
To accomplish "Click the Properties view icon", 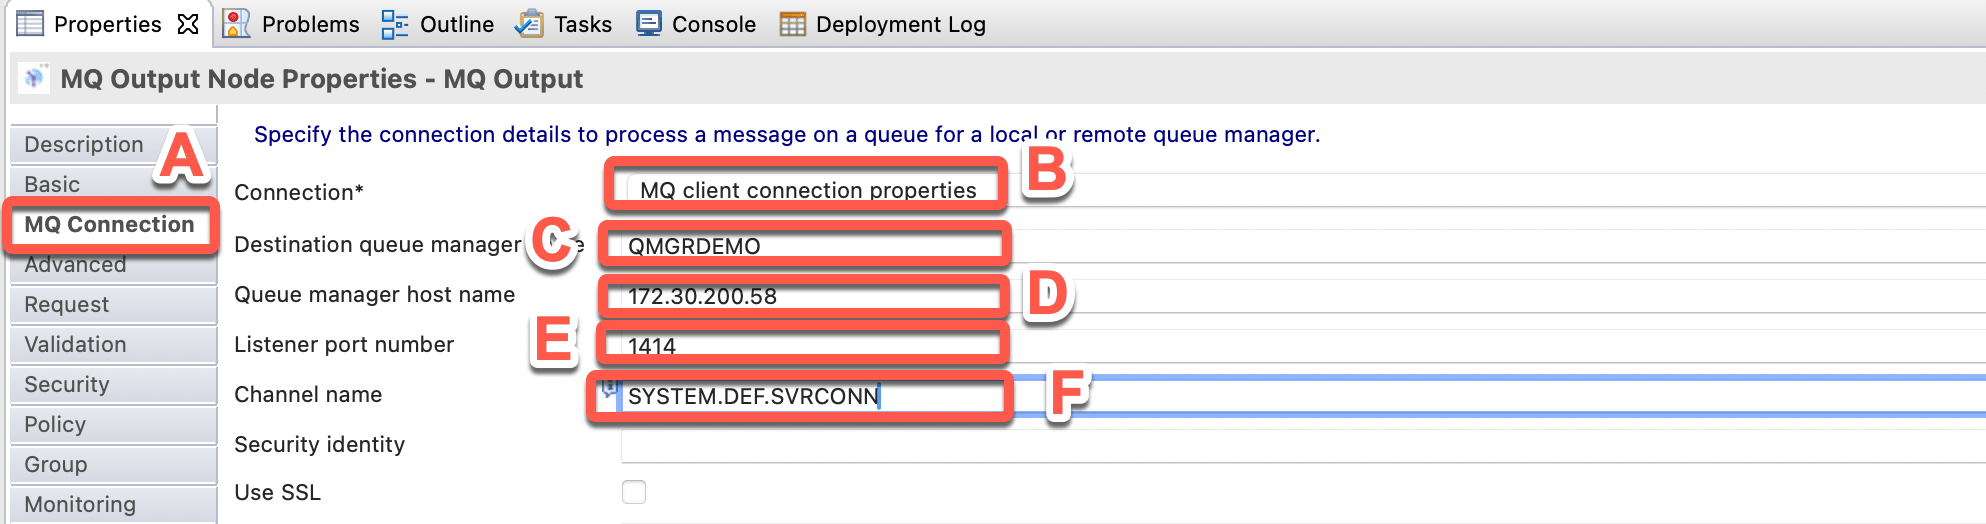I will [x=30, y=23].
